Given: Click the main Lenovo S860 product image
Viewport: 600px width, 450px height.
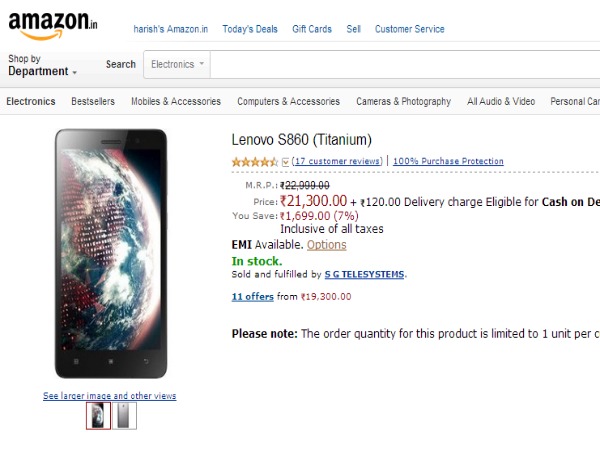Looking at the screenshot, I should pos(111,253).
